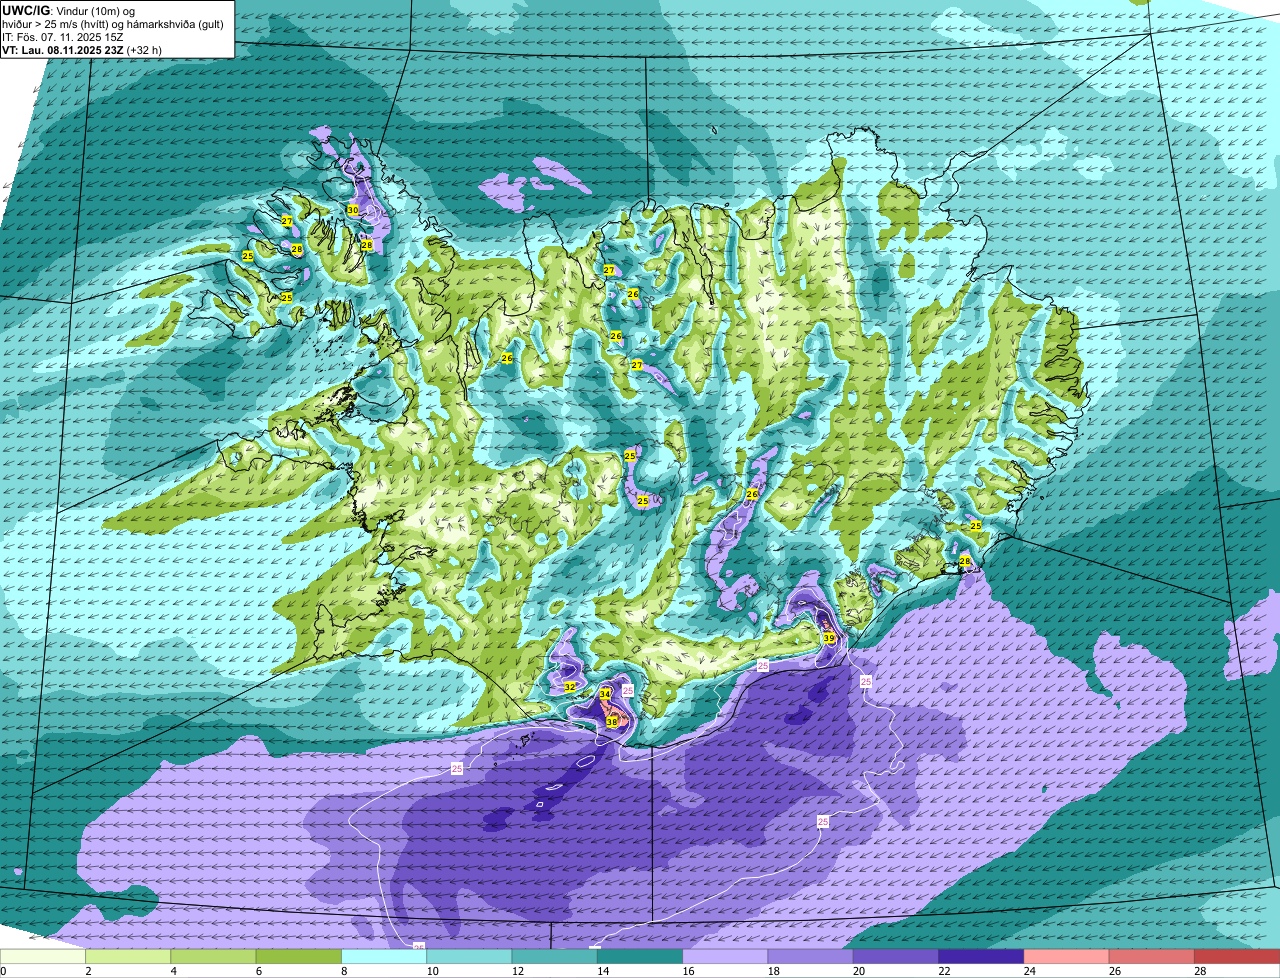Click the yellow '34' max gust label

click(x=605, y=694)
